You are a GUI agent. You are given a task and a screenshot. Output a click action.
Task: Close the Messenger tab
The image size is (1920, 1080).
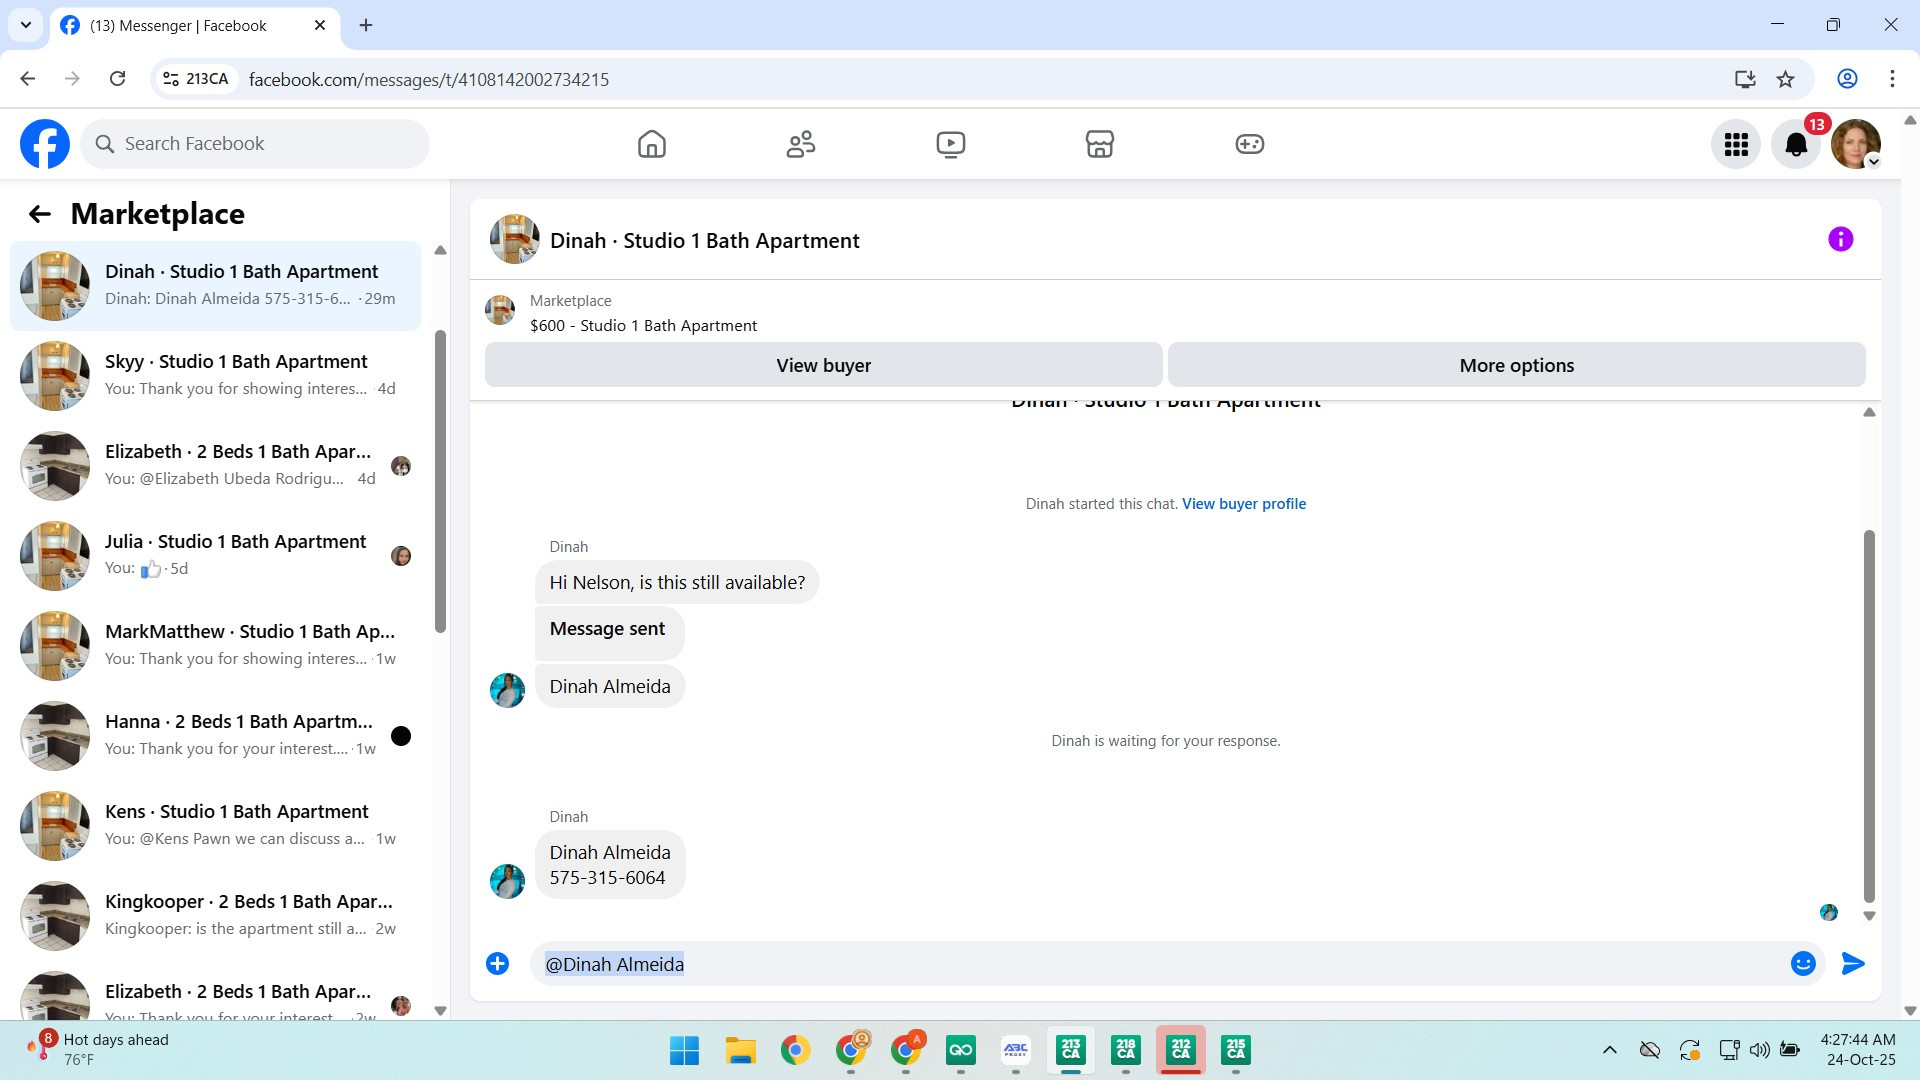[320, 25]
